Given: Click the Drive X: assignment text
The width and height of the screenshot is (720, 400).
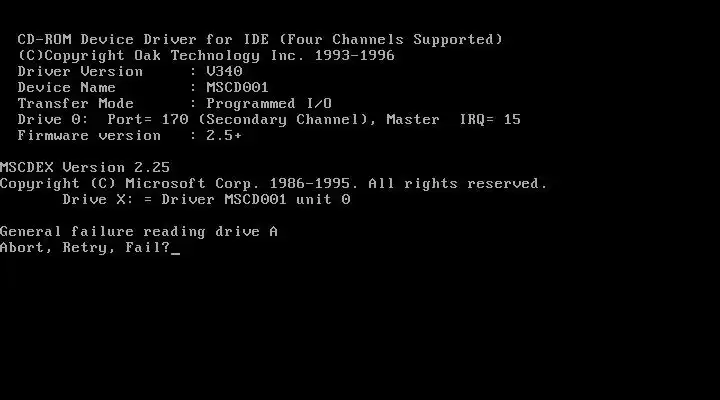Looking at the screenshot, I should coord(98,199).
